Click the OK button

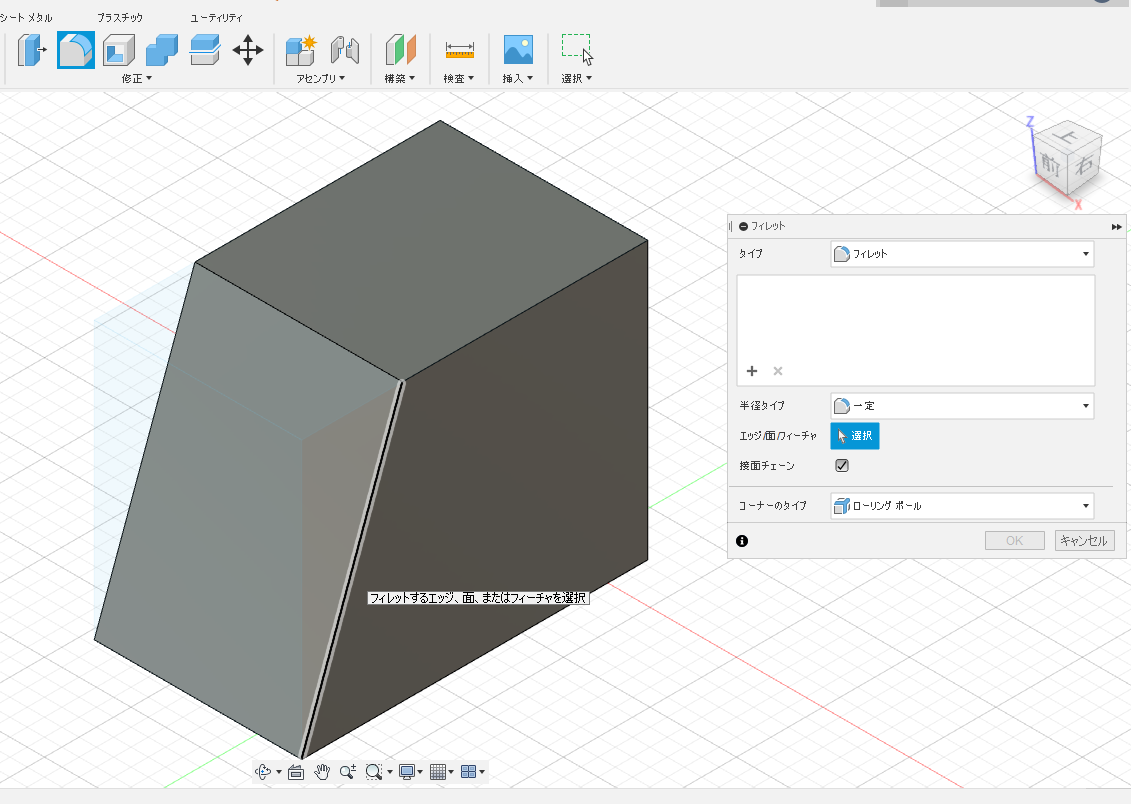click(1015, 541)
